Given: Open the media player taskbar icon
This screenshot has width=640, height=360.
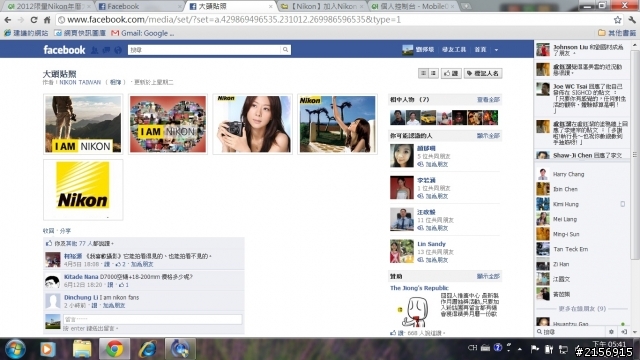Looking at the screenshot, I should click(48, 349).
